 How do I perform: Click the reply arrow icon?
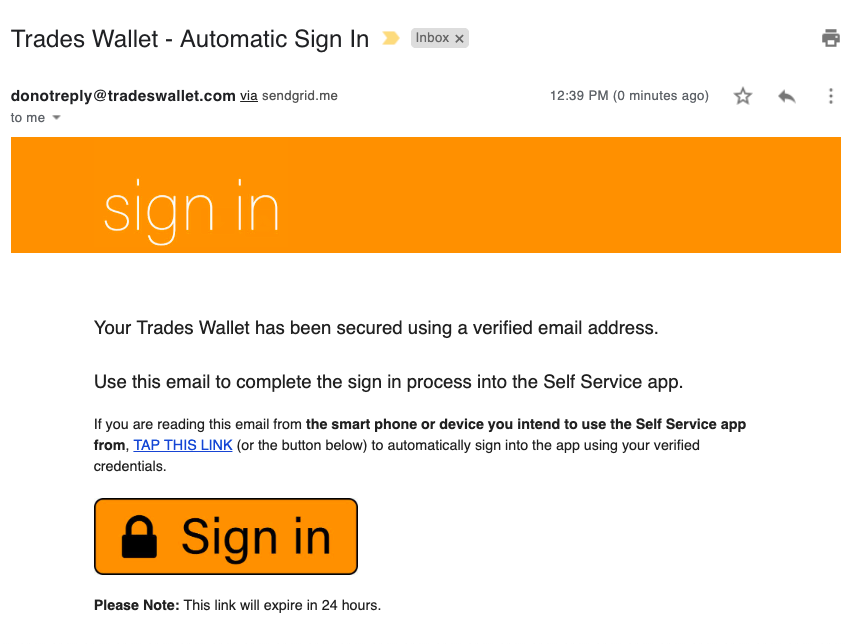point(787,96)
